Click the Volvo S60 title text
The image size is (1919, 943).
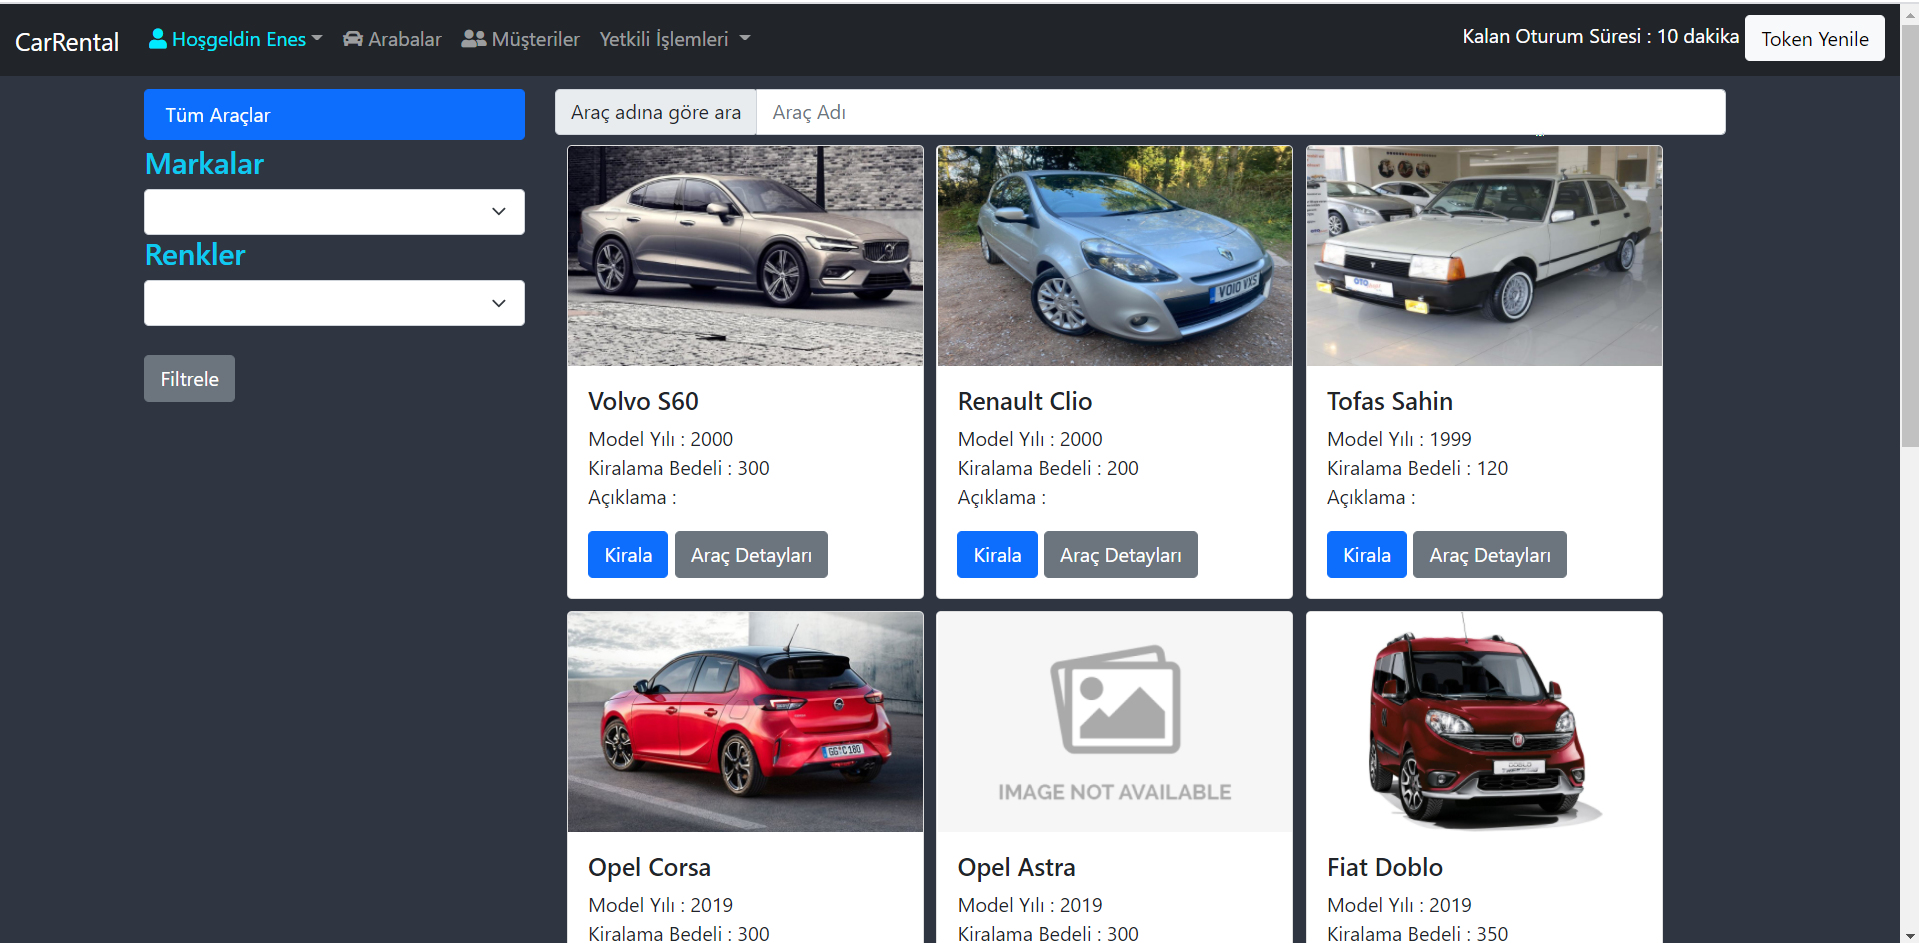point(643,401)
